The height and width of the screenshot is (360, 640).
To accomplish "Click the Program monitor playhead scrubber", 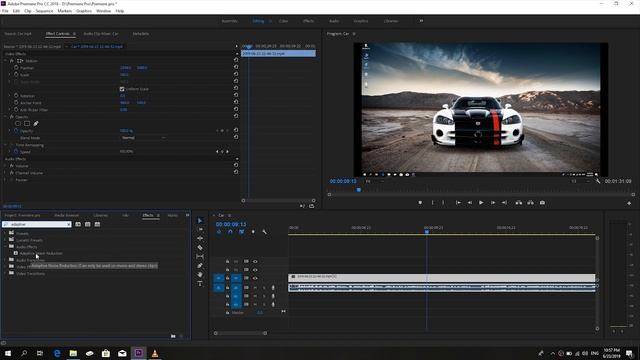I will coord(359,190).
